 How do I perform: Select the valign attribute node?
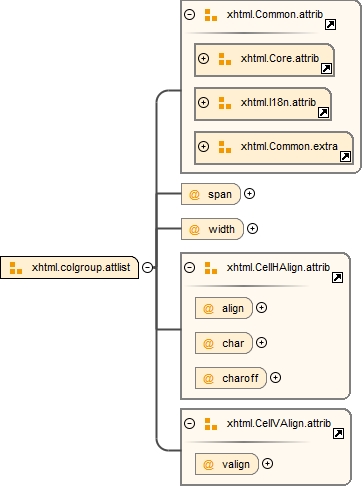227,464
